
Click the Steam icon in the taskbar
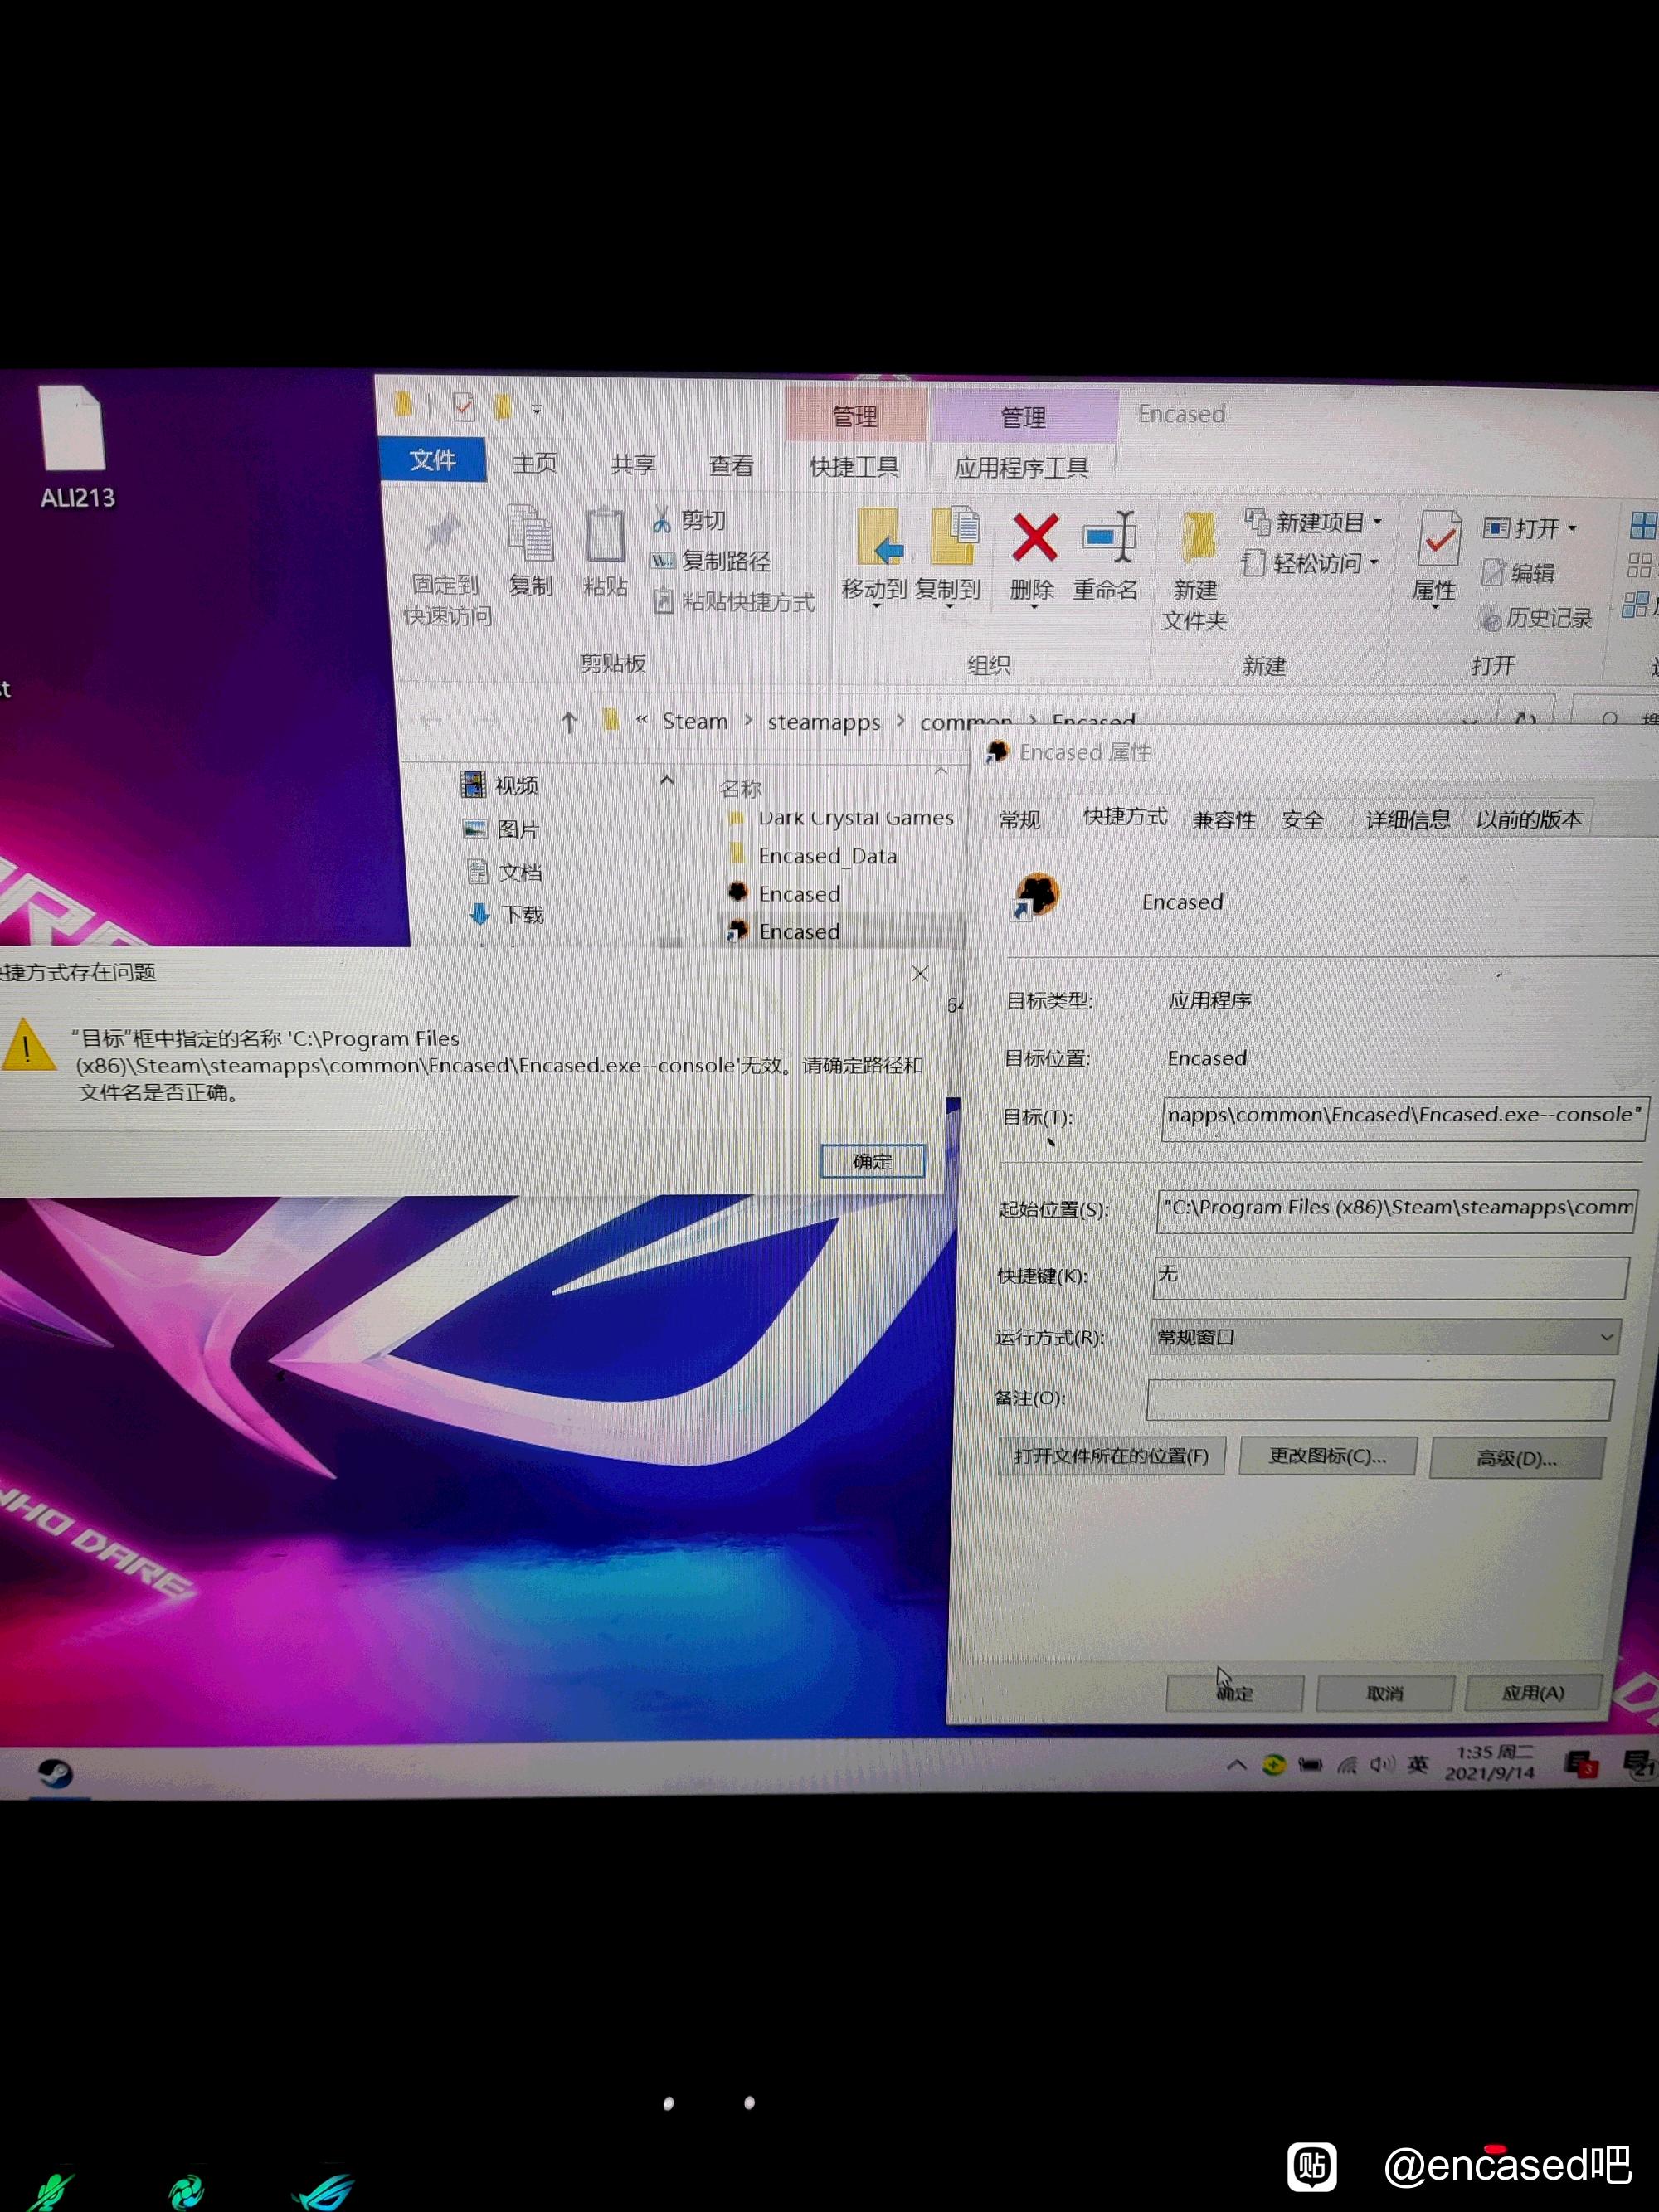click(x=55, y=1773)
